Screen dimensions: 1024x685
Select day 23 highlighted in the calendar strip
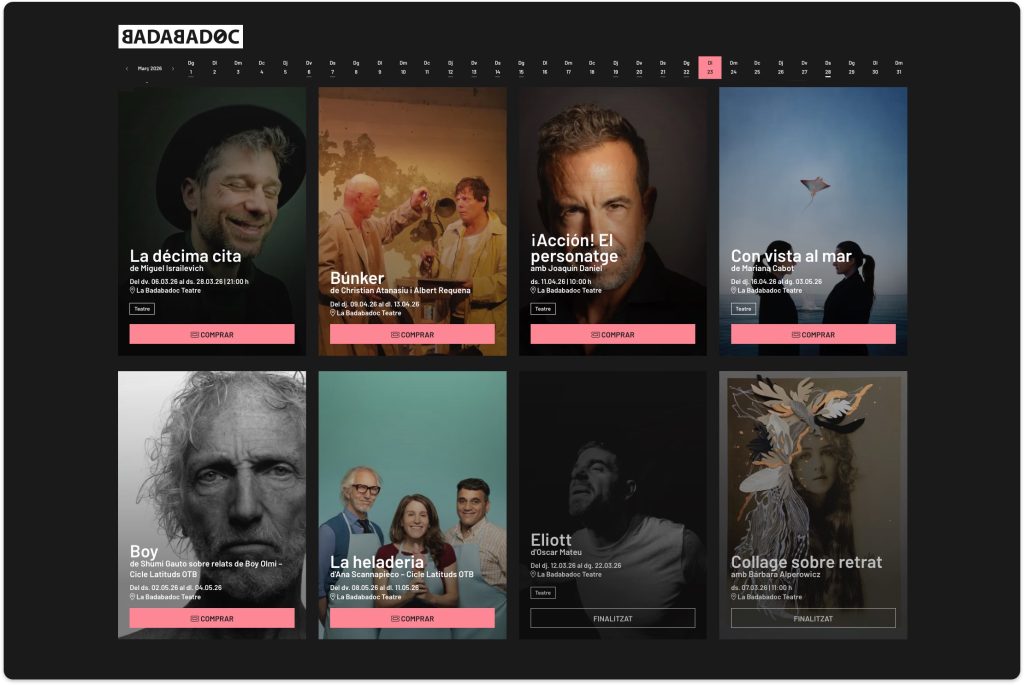(x=710, y=68)
